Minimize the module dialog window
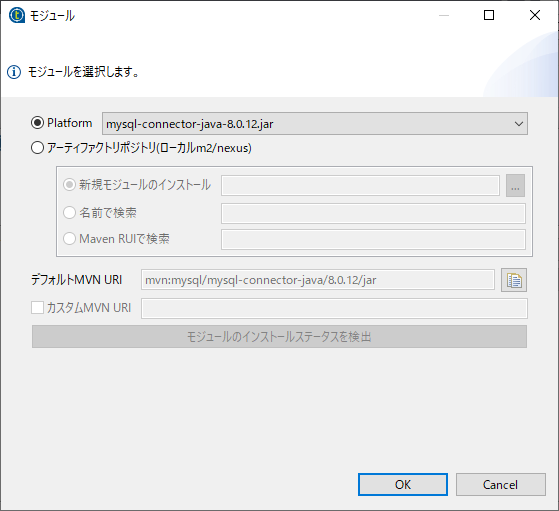The image size is (559, 511). 444,15
